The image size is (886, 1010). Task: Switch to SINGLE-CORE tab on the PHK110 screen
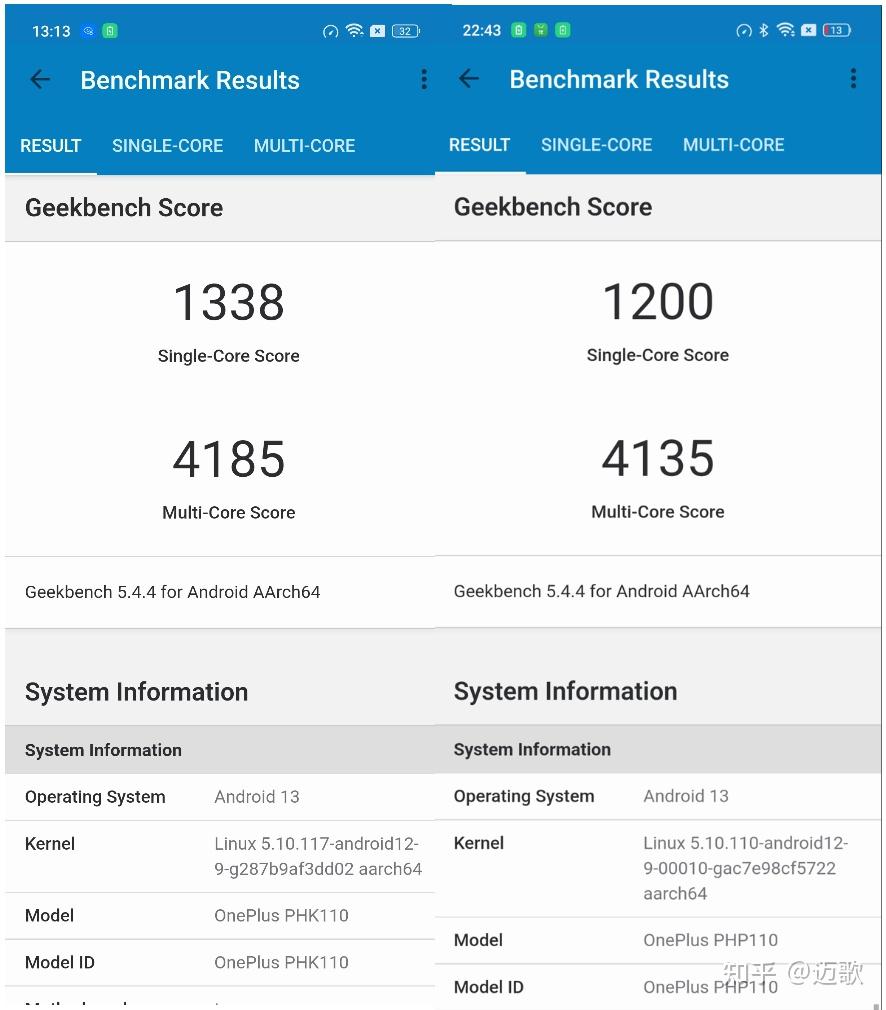(167, 146)
